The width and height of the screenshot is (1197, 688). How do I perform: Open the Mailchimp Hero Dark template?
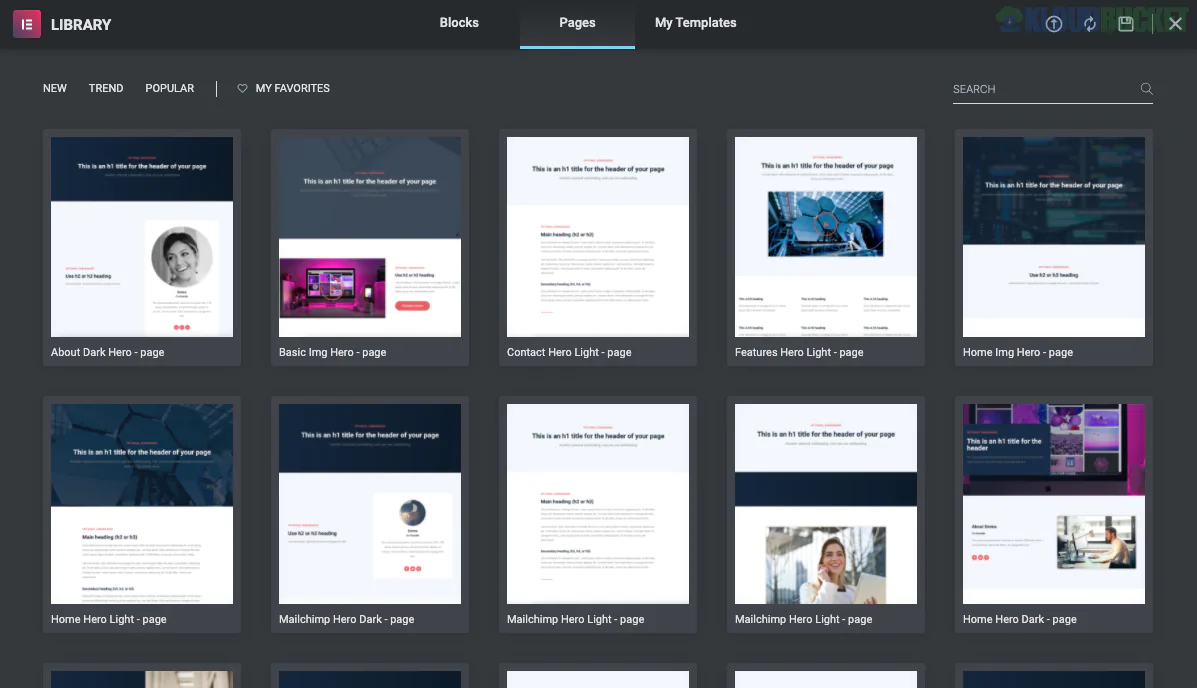click(369, 503)
